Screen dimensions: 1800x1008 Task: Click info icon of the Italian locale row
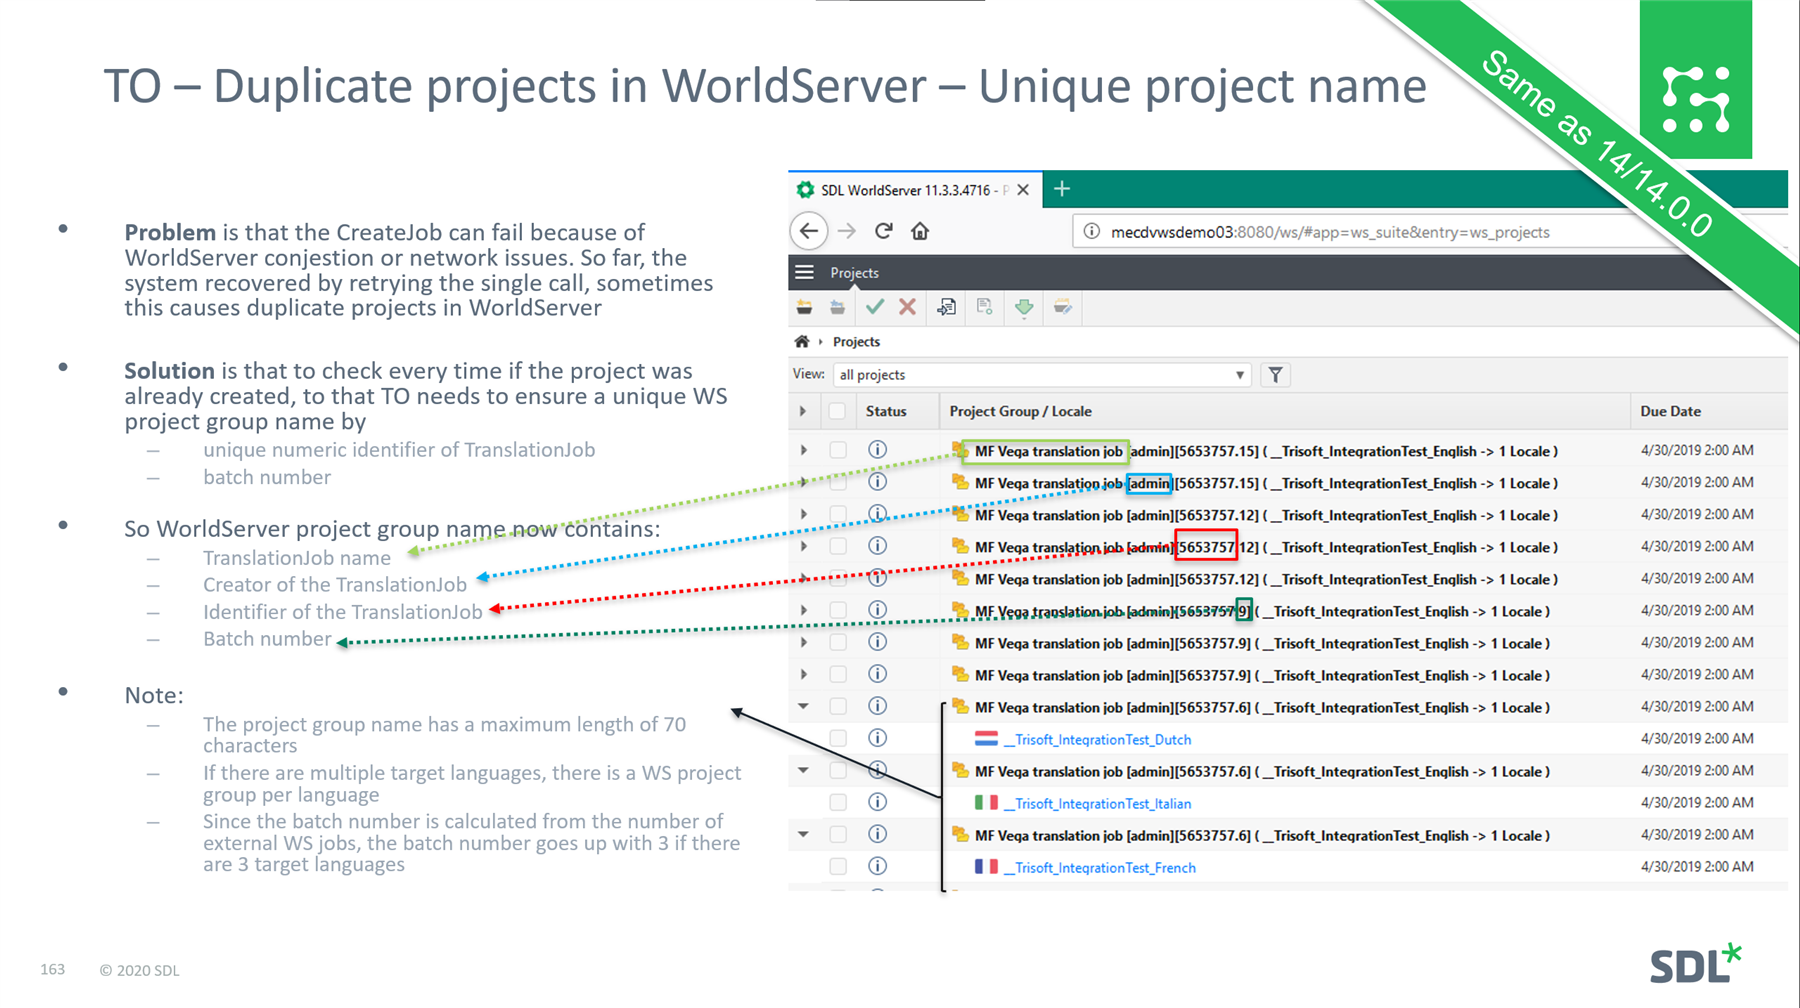click(877, 802)
